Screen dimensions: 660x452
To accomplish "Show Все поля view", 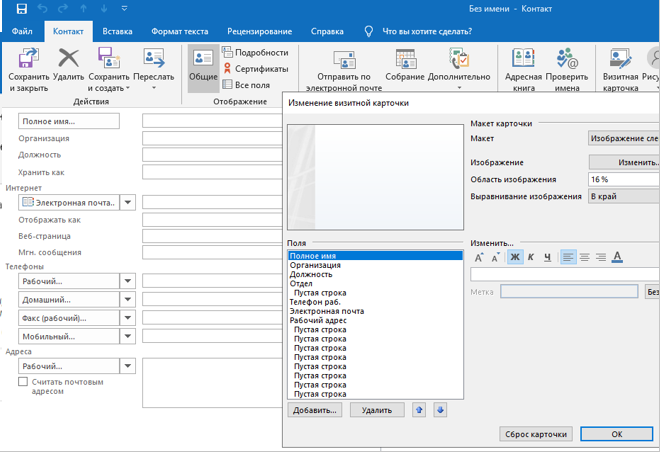I will point(246,85).
